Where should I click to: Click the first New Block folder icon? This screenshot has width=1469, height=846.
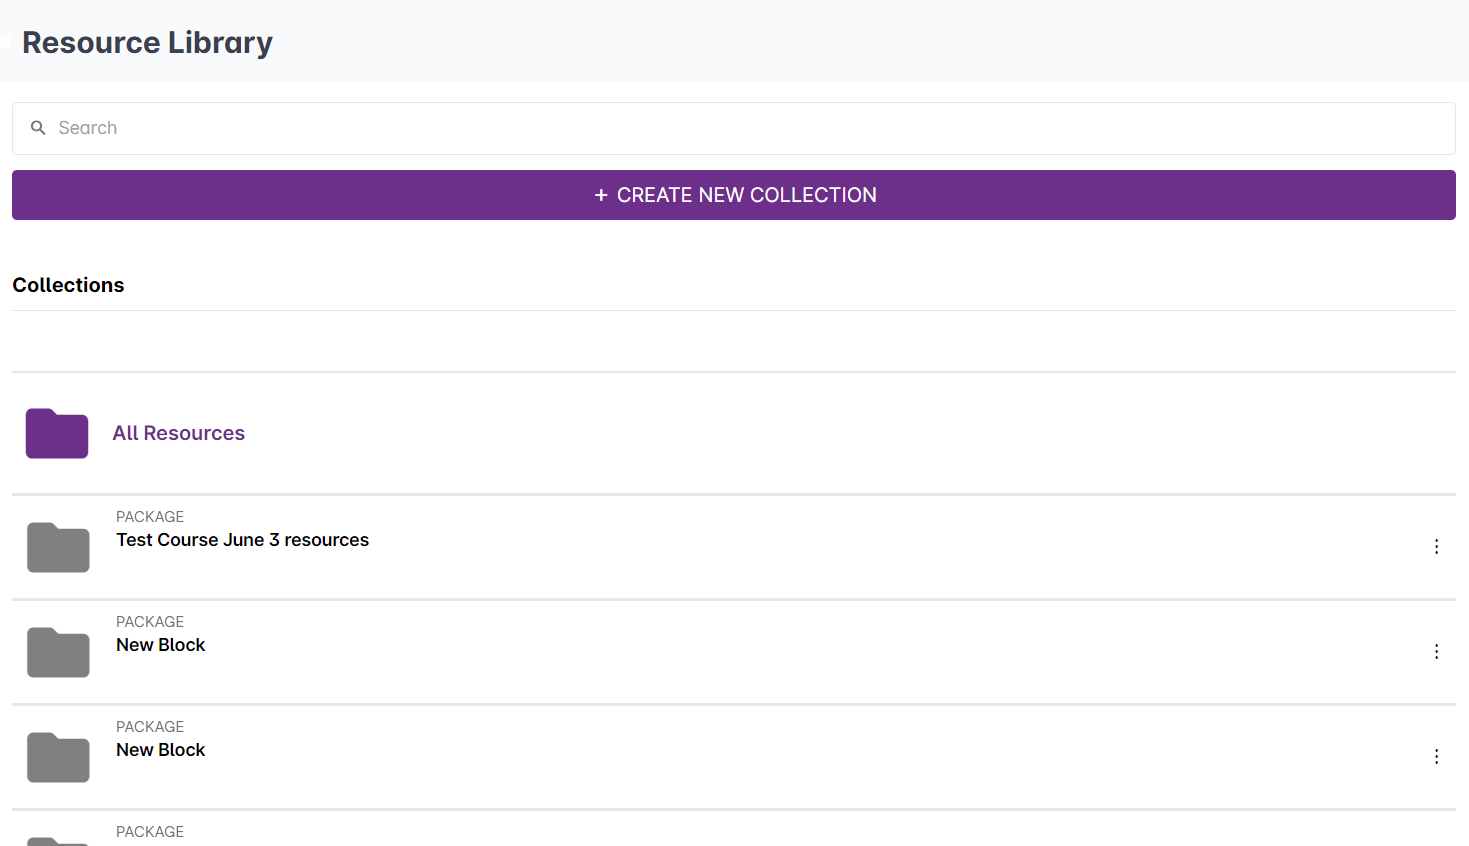[x=58, y=652]
